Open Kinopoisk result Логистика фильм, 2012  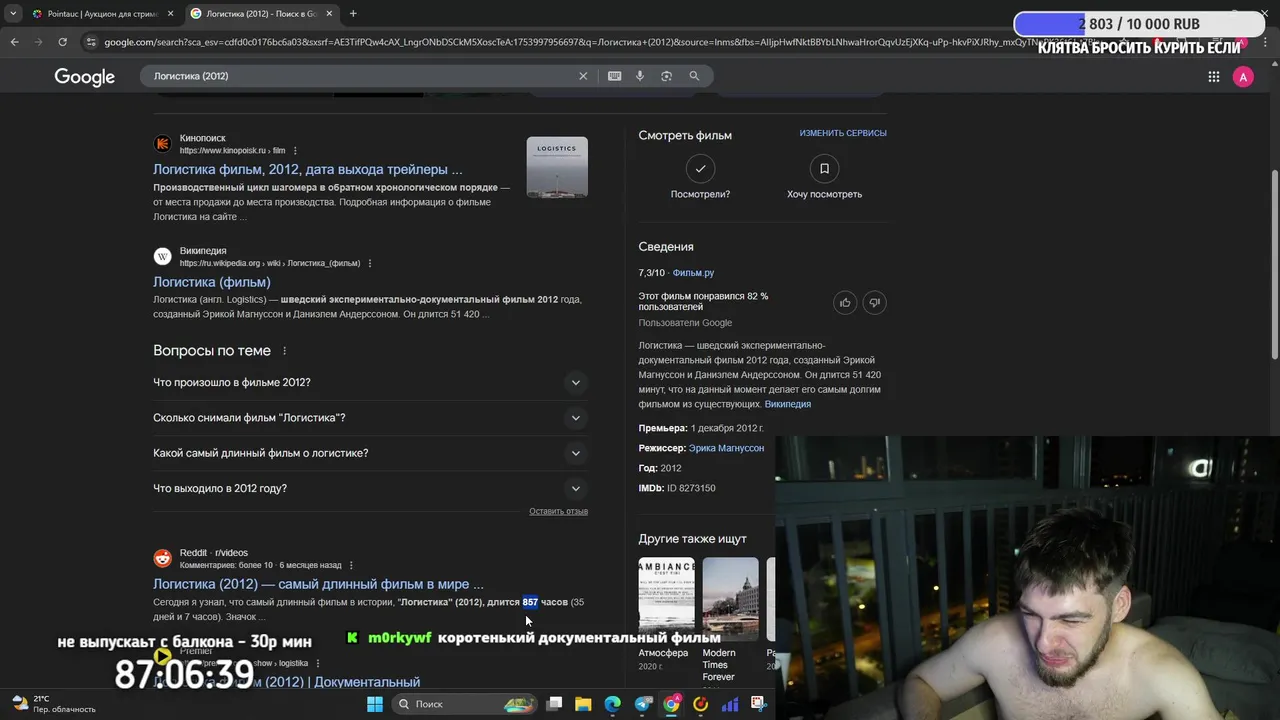(308, 169)
